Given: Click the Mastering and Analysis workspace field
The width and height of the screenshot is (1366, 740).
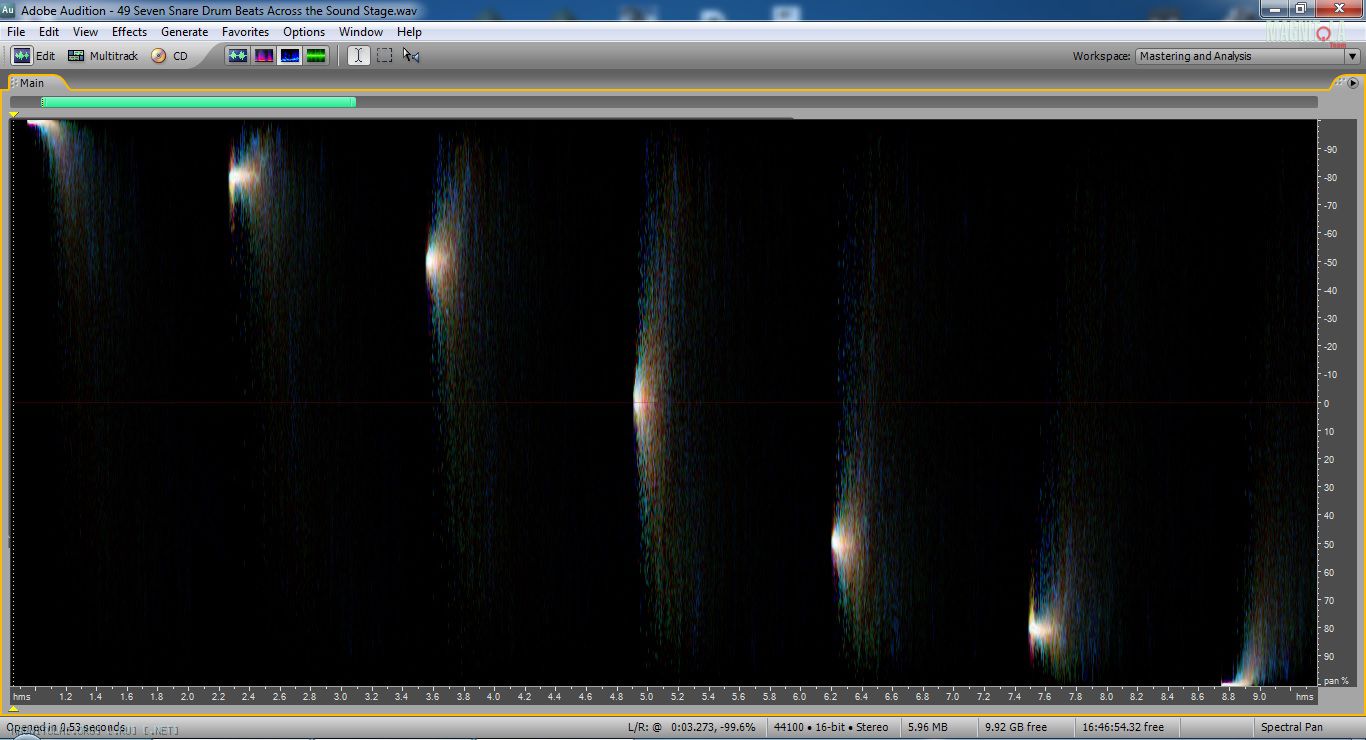Looking at the screenshot, I should click(x=1240, y=56).
